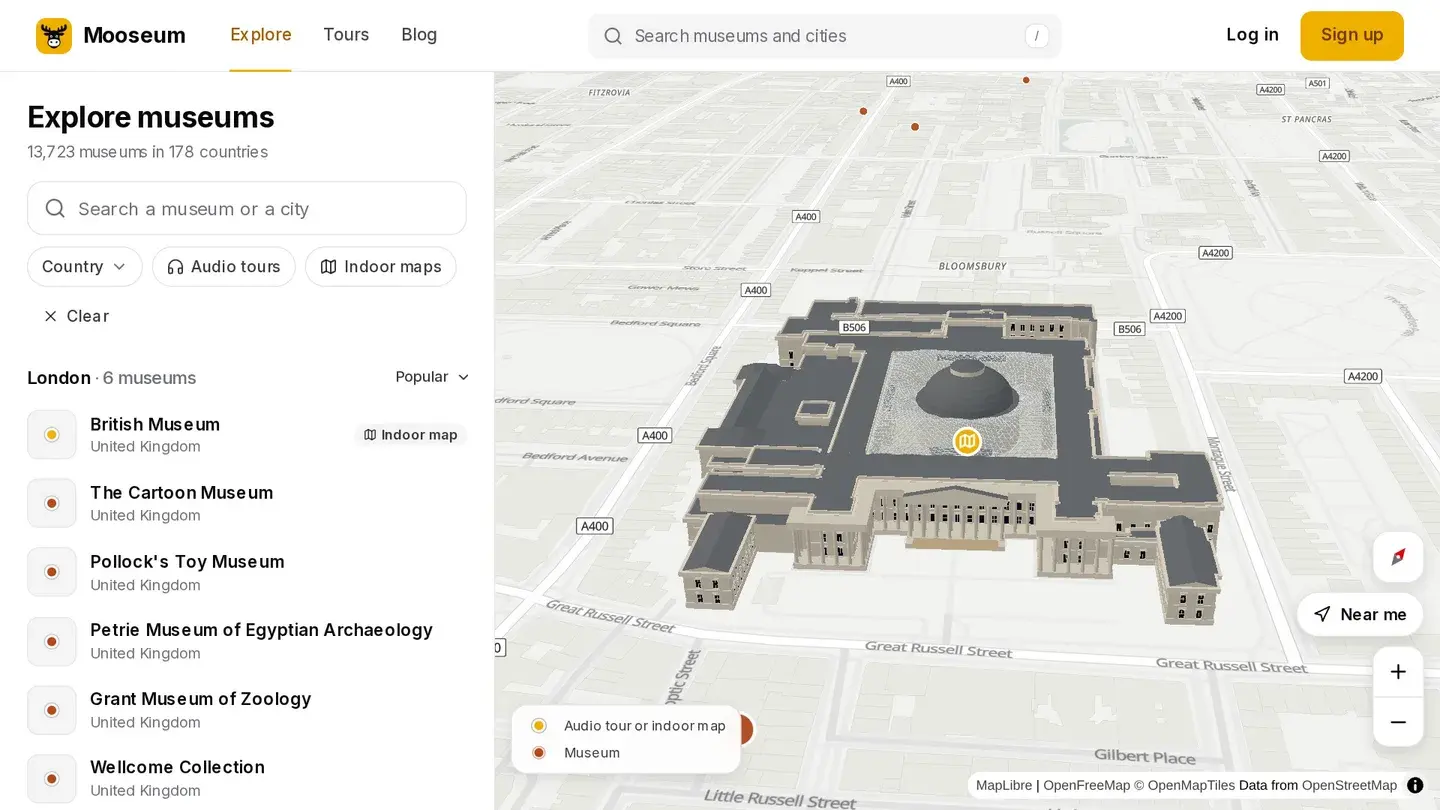Click Grant Museum of Zoology marker icon

point(52,710)
